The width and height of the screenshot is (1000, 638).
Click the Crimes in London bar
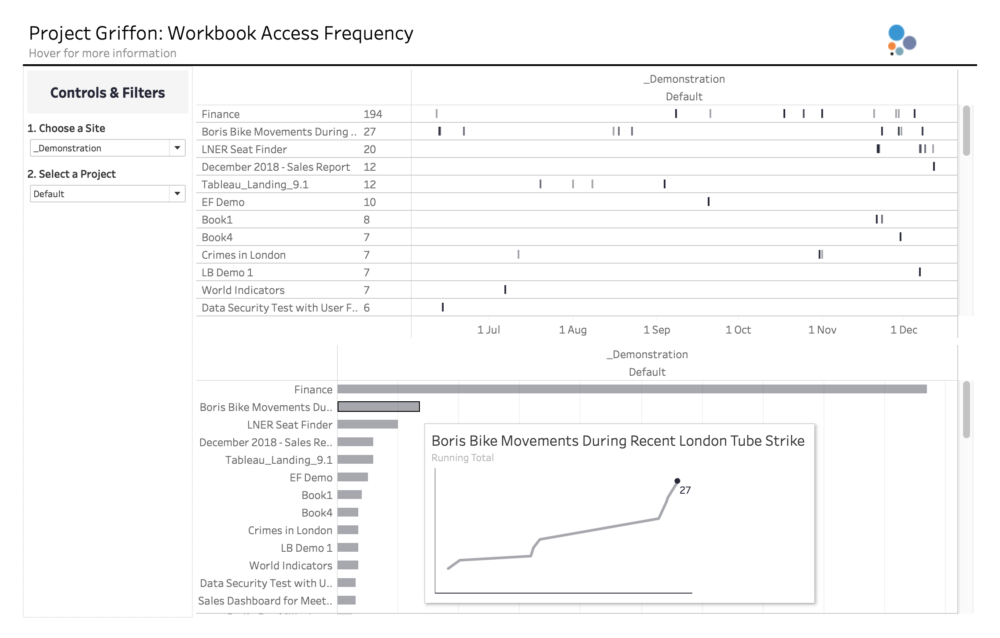[x=348, y=530]
